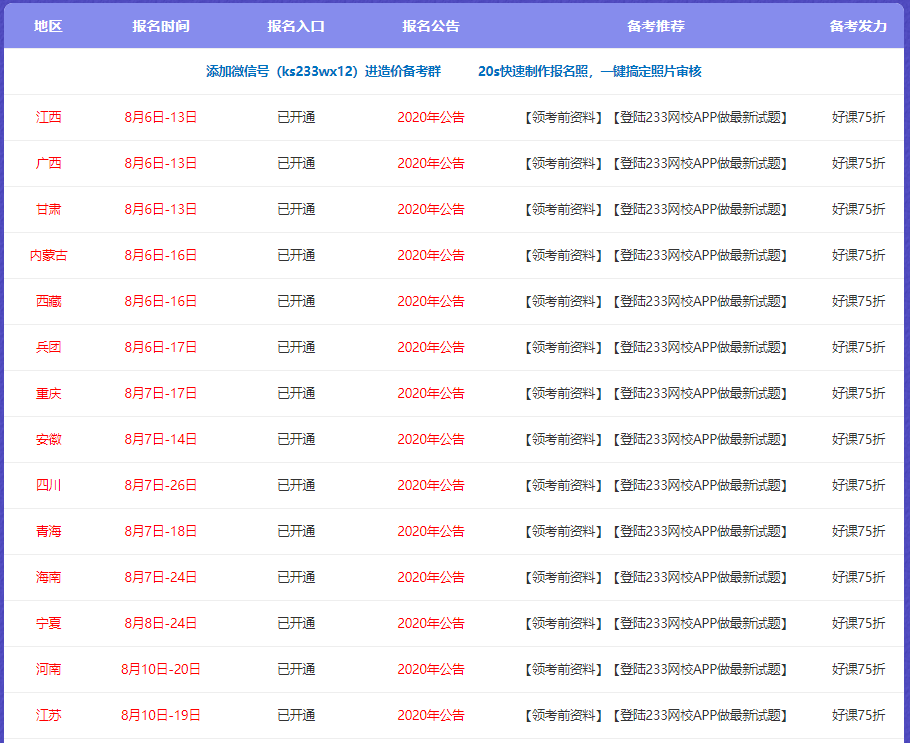
Task: Click 好课75折 in the 甘肃 row
Action: click(x=858, y=209)
